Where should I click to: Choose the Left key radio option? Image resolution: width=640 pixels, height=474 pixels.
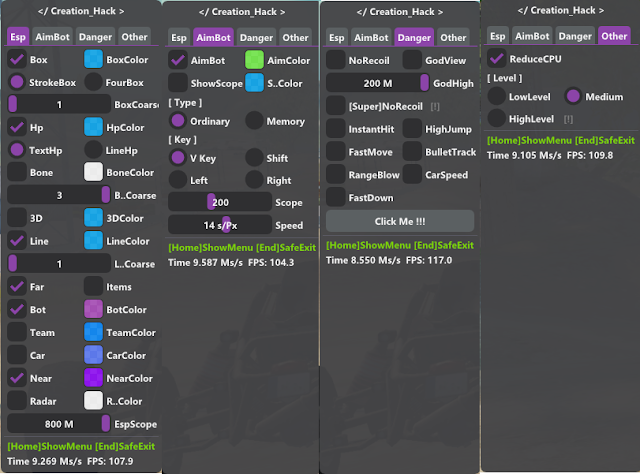pos(178,180)
